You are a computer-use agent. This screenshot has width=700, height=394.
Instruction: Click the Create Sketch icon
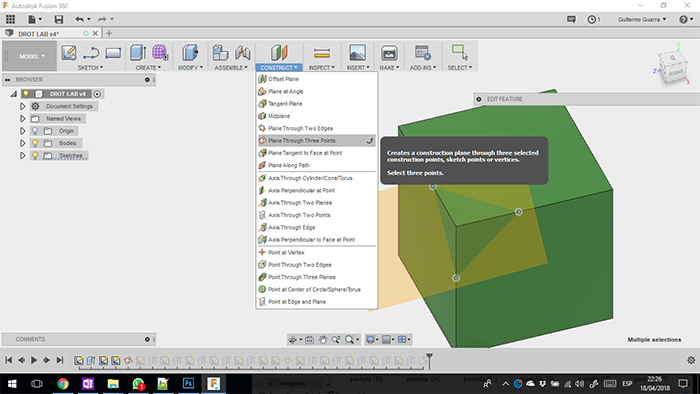[x=69, y=53]
